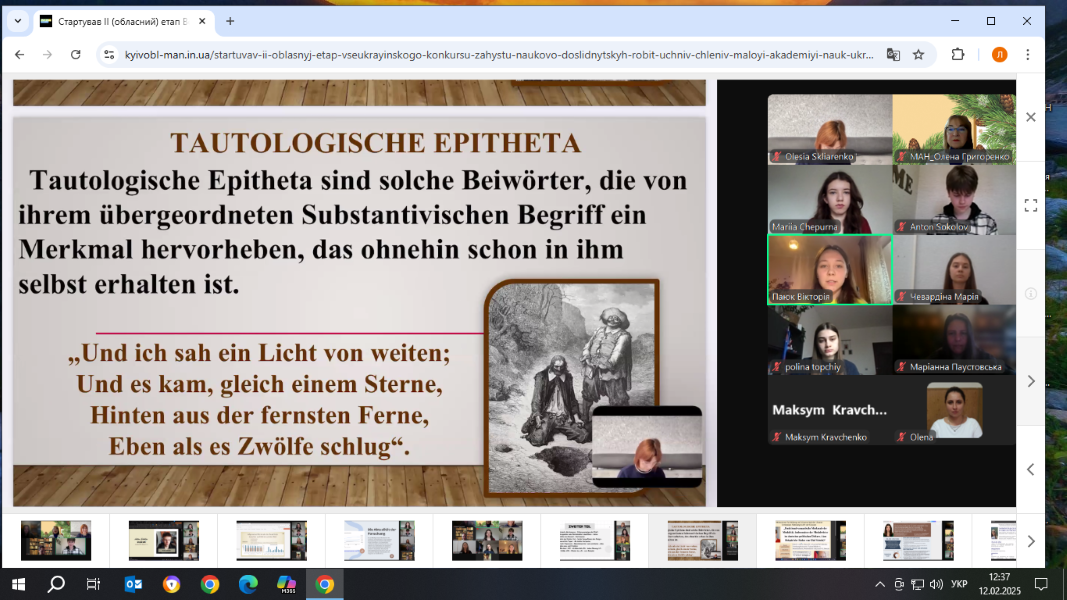Toggle fullscreen mode for the gallery image
Image resolution: width=1067 pixels, height=600 pixels.
pyautogui.click(x=1030, y=205)
